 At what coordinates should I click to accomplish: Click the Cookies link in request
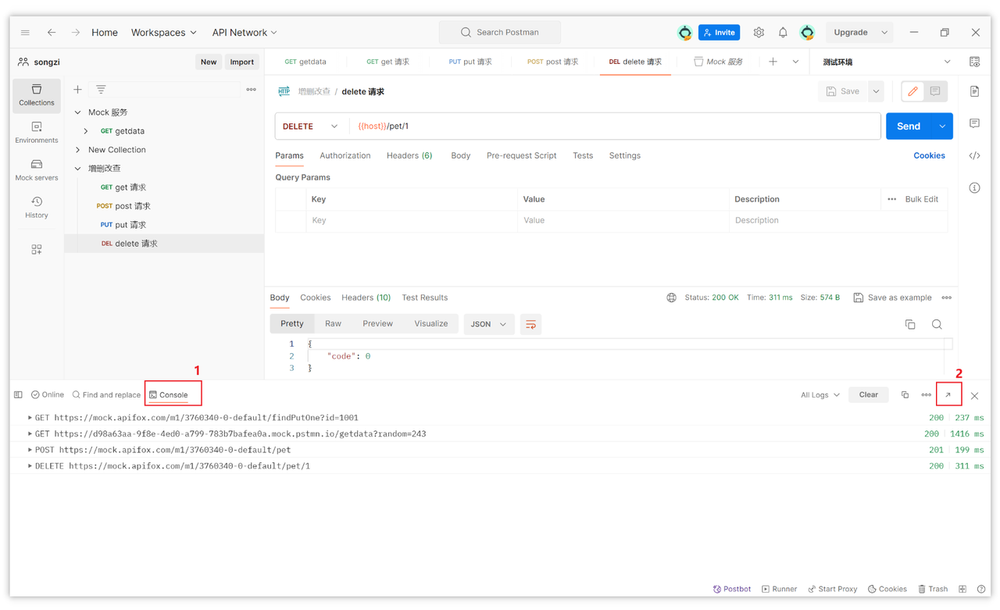coord(929,156)
